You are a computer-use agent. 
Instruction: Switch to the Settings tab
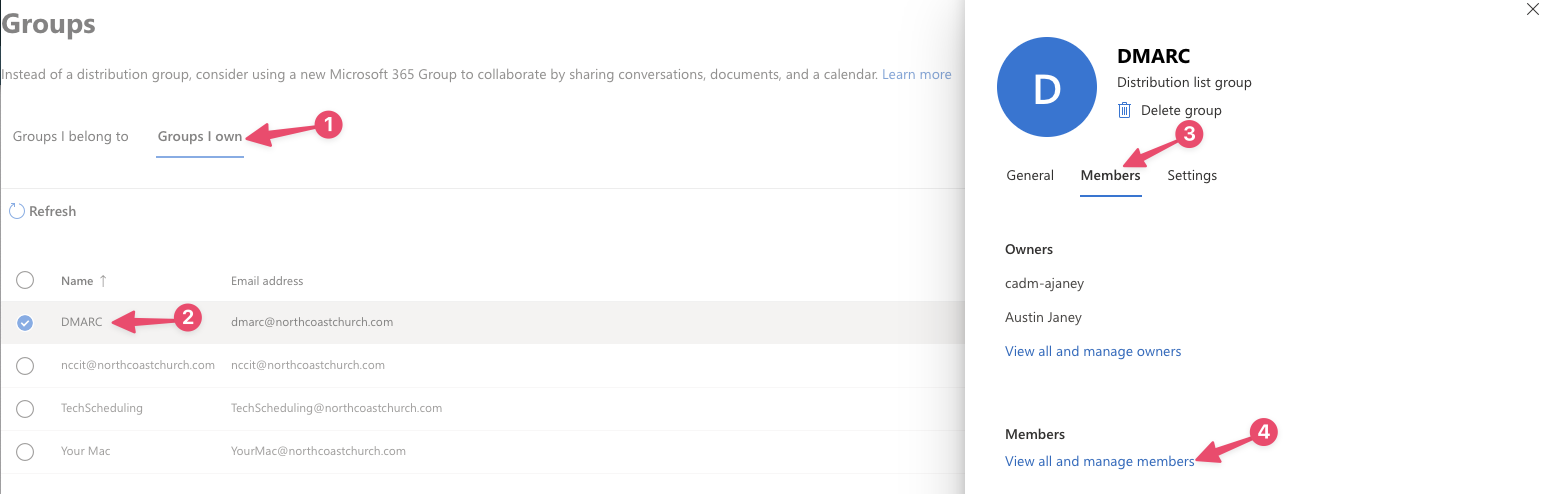point(1192,175)
